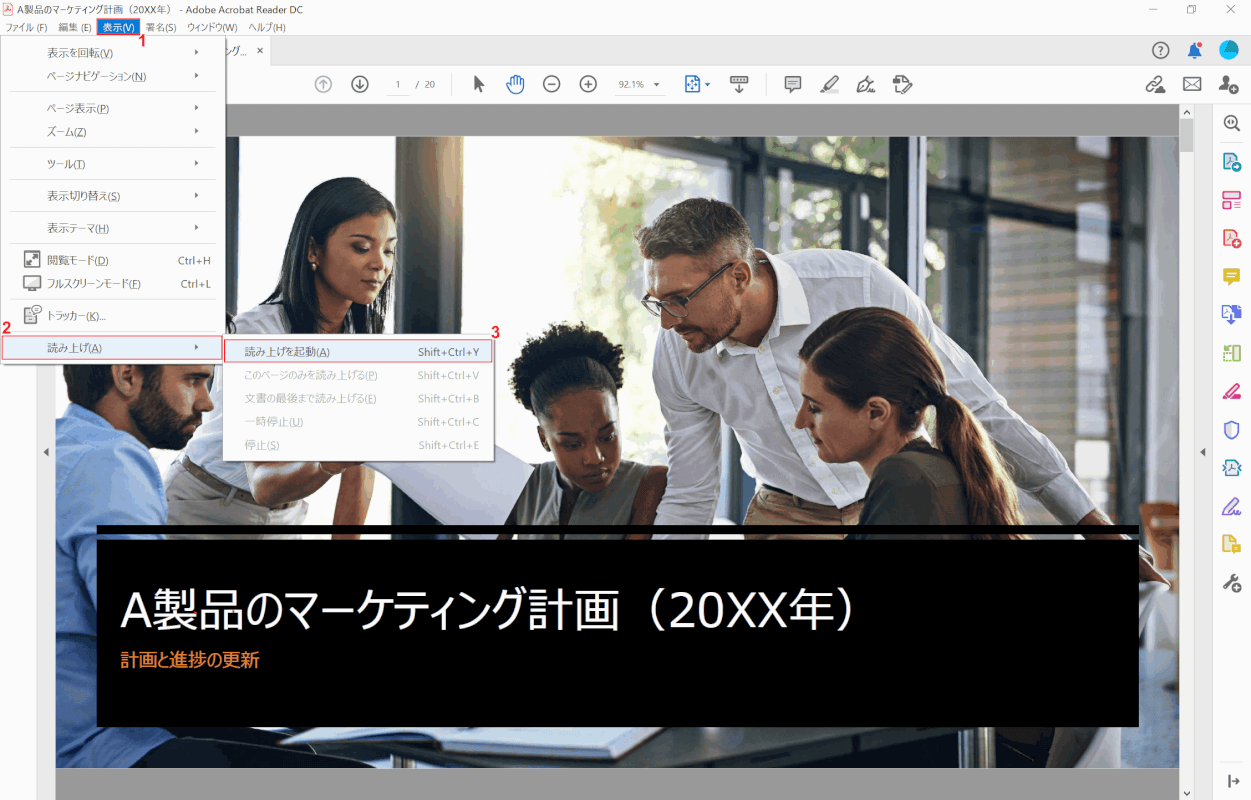The image size is (1251, 800).
Task: Open the ウィンドウ menu
Action: click(x=210, y=27)
